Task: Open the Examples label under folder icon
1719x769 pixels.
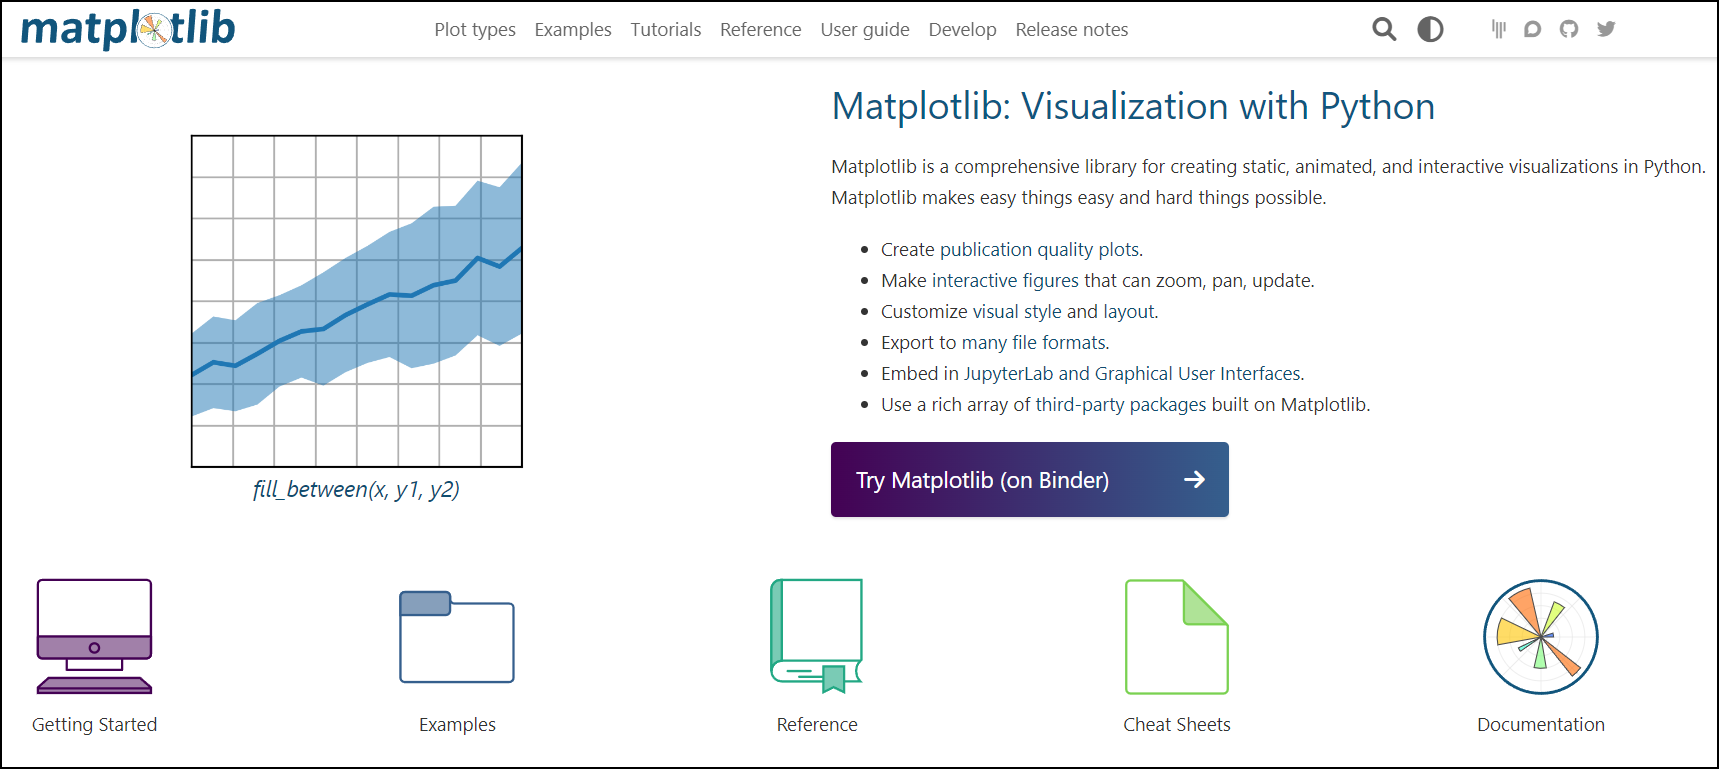Action: pos(457,725)
